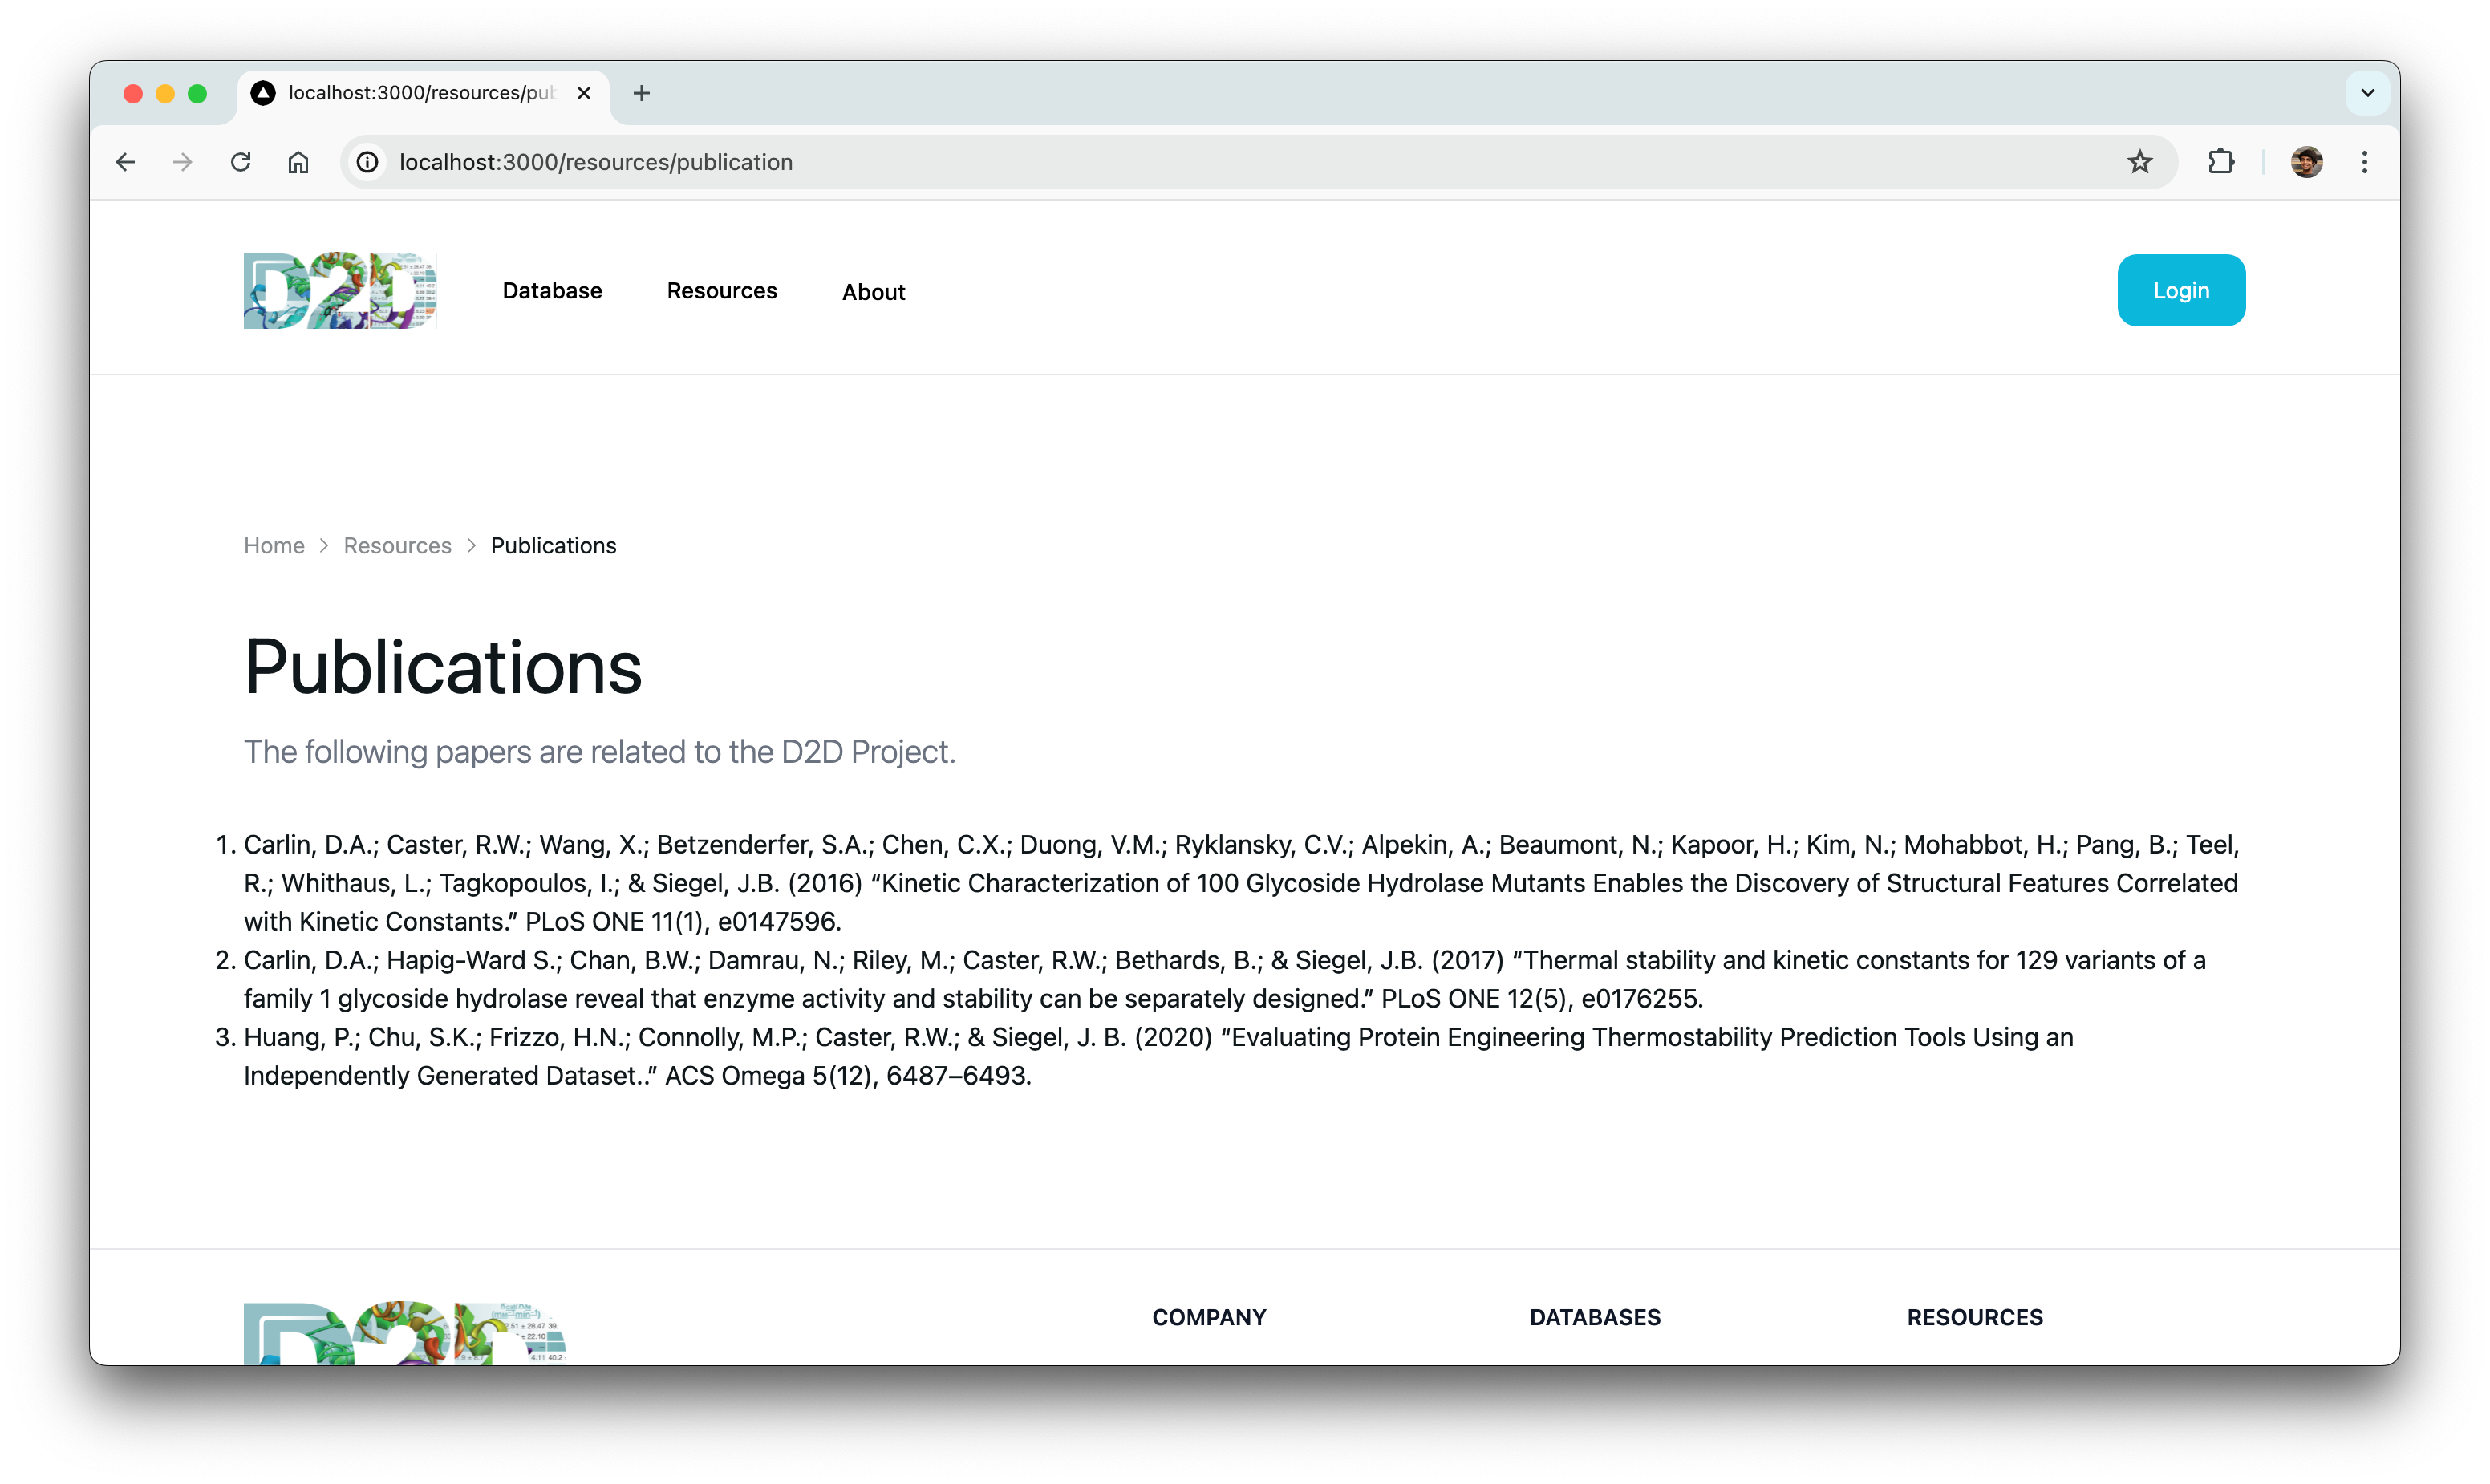Click the browser home icon
Screen dimensions: 2490x1484
coord(298,162)
